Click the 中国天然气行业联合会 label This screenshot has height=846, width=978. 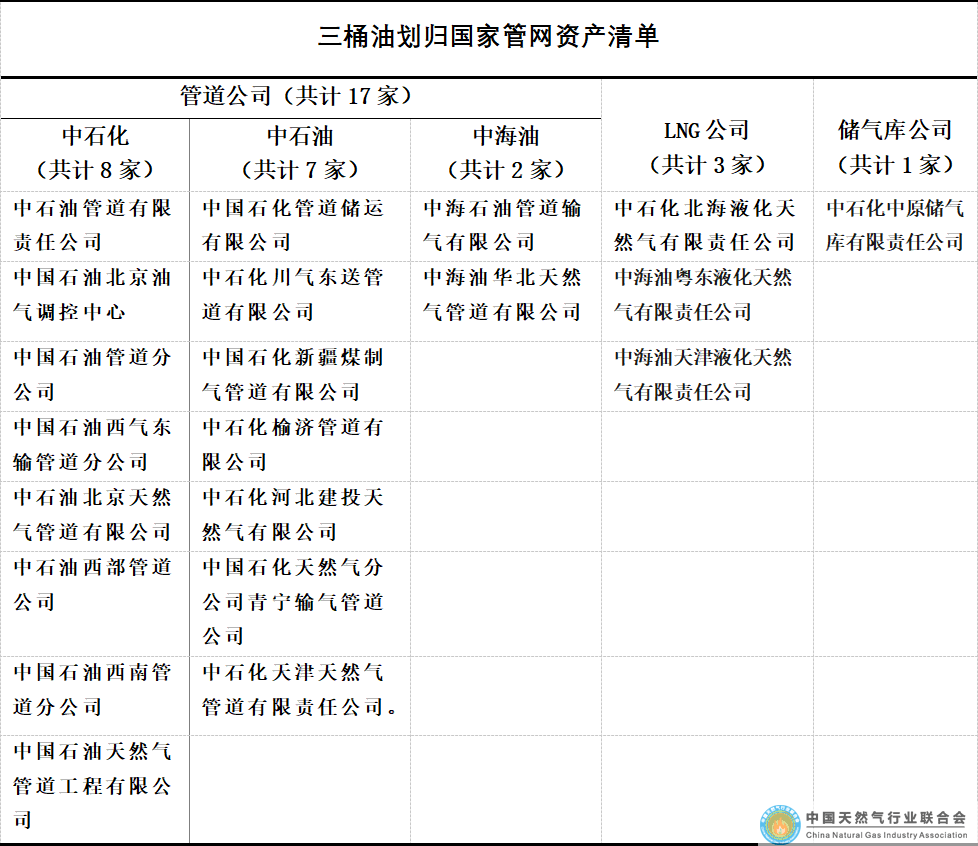(x=886, y=817)
